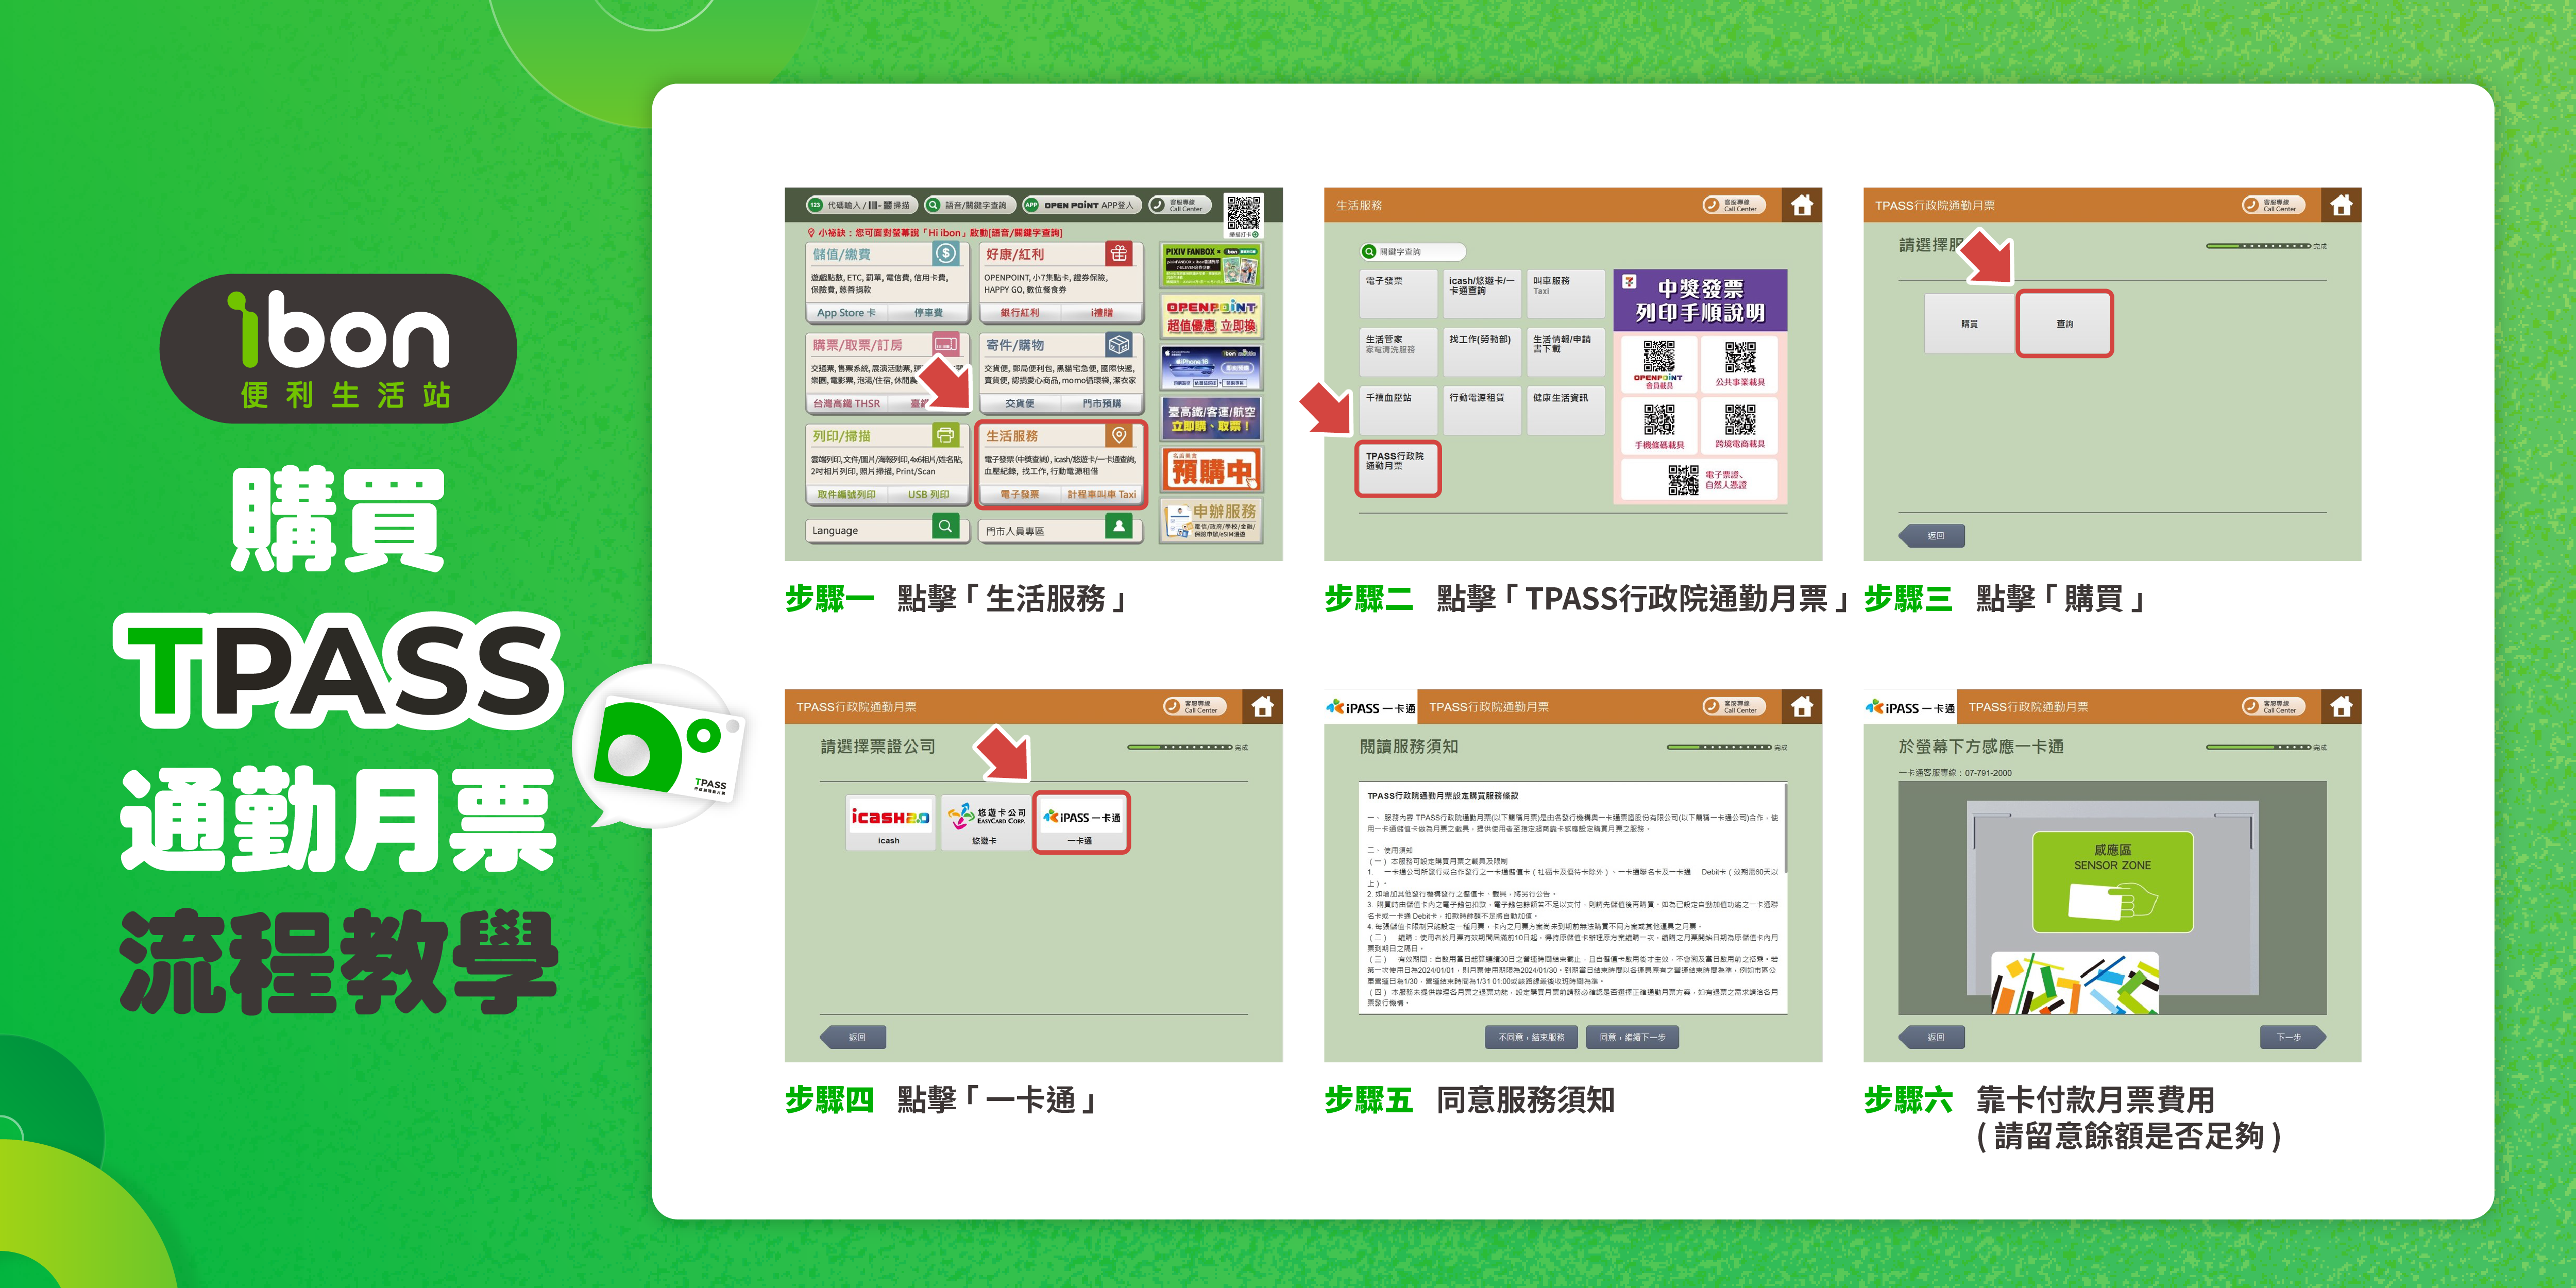The width and height of the screenshot is (2576, 1288).
Task: Open 購票/取票/訂房 ticket icon
Action: 945,345
